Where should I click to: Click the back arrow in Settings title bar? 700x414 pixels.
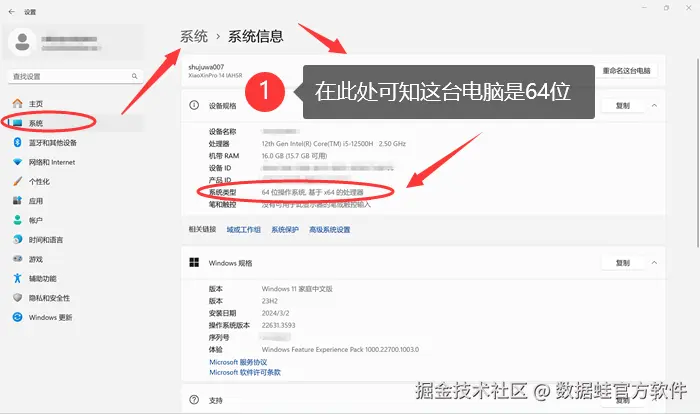12,12
